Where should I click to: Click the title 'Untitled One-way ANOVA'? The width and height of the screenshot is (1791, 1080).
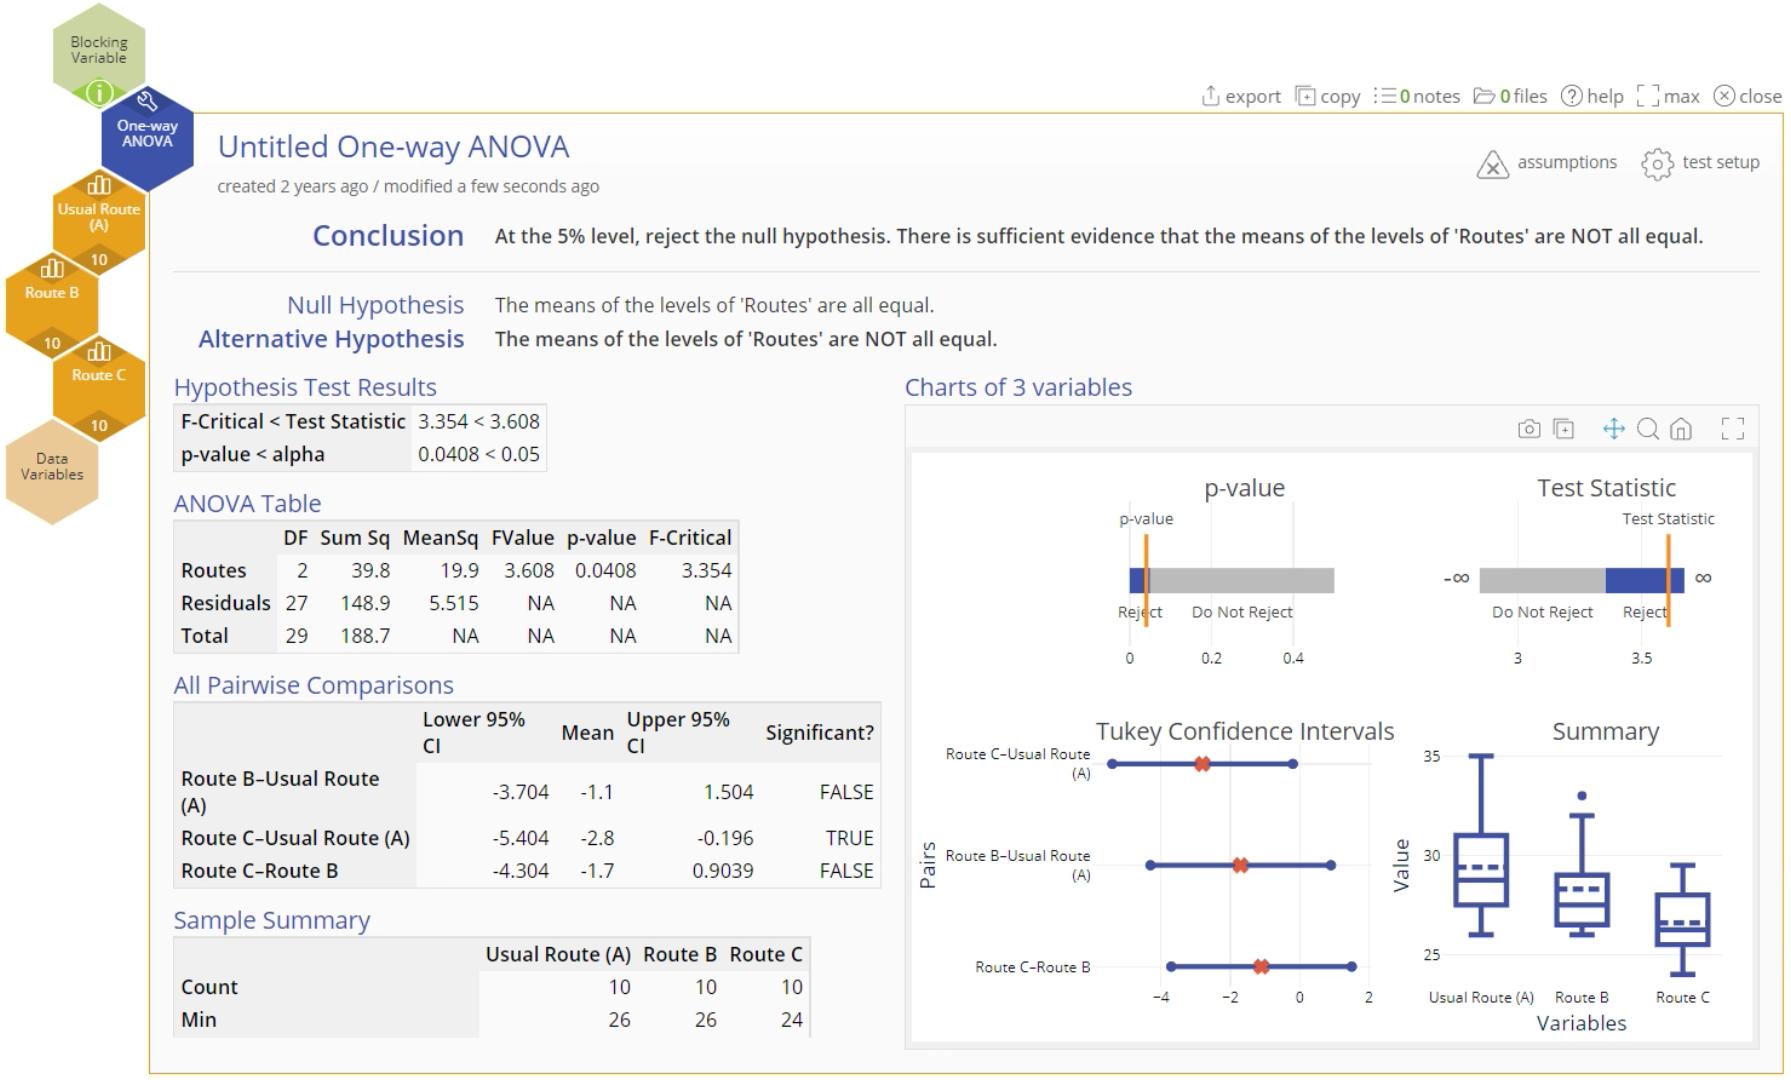point(394,147)
